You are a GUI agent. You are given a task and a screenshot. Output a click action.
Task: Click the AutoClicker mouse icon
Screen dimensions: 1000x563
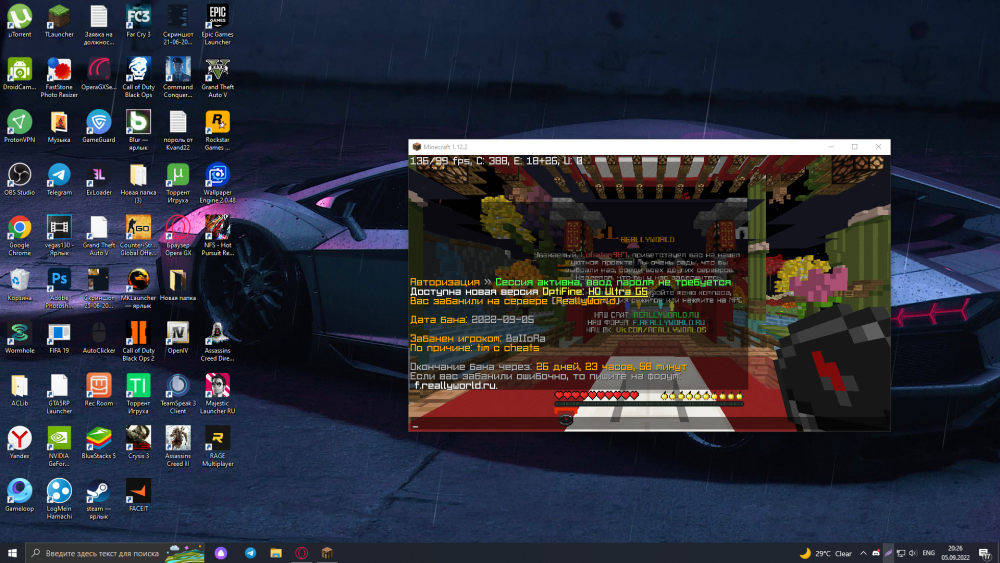click(x=99, y=338)
